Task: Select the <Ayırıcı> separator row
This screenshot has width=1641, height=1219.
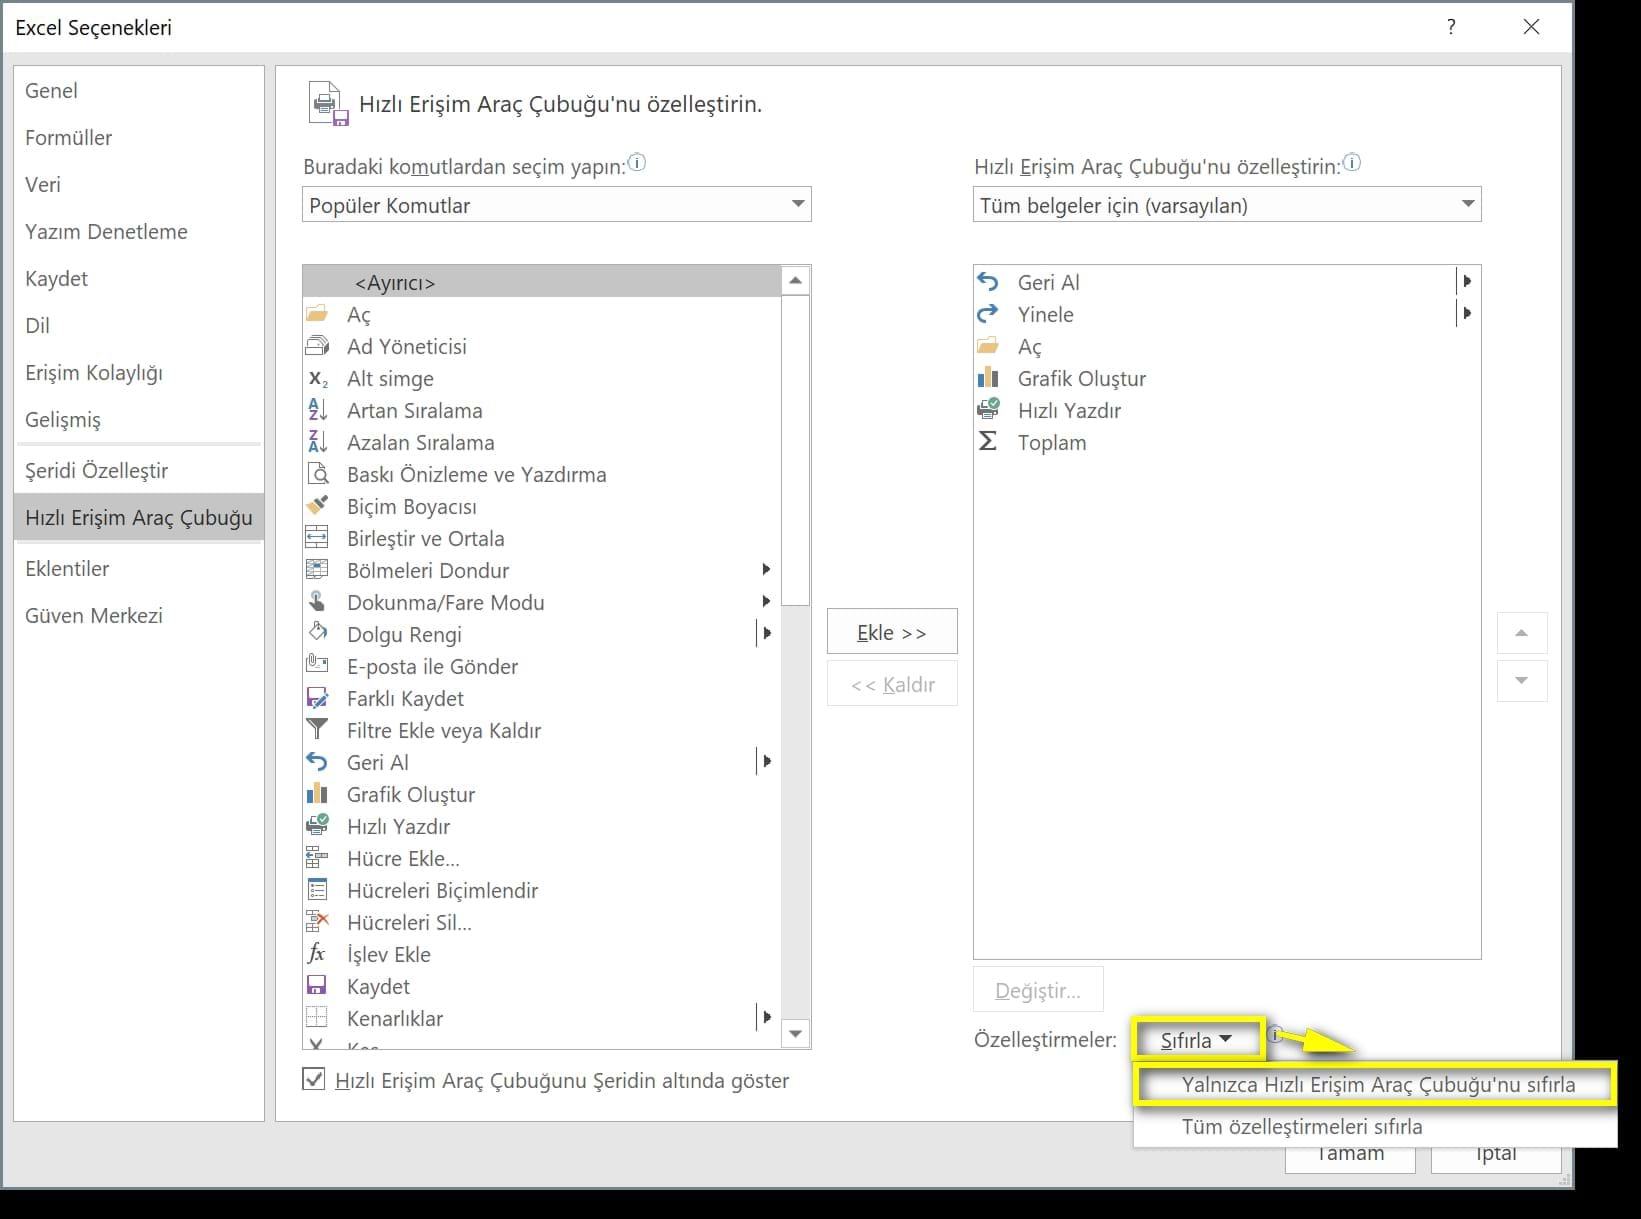Action: (x=541, y=282)
